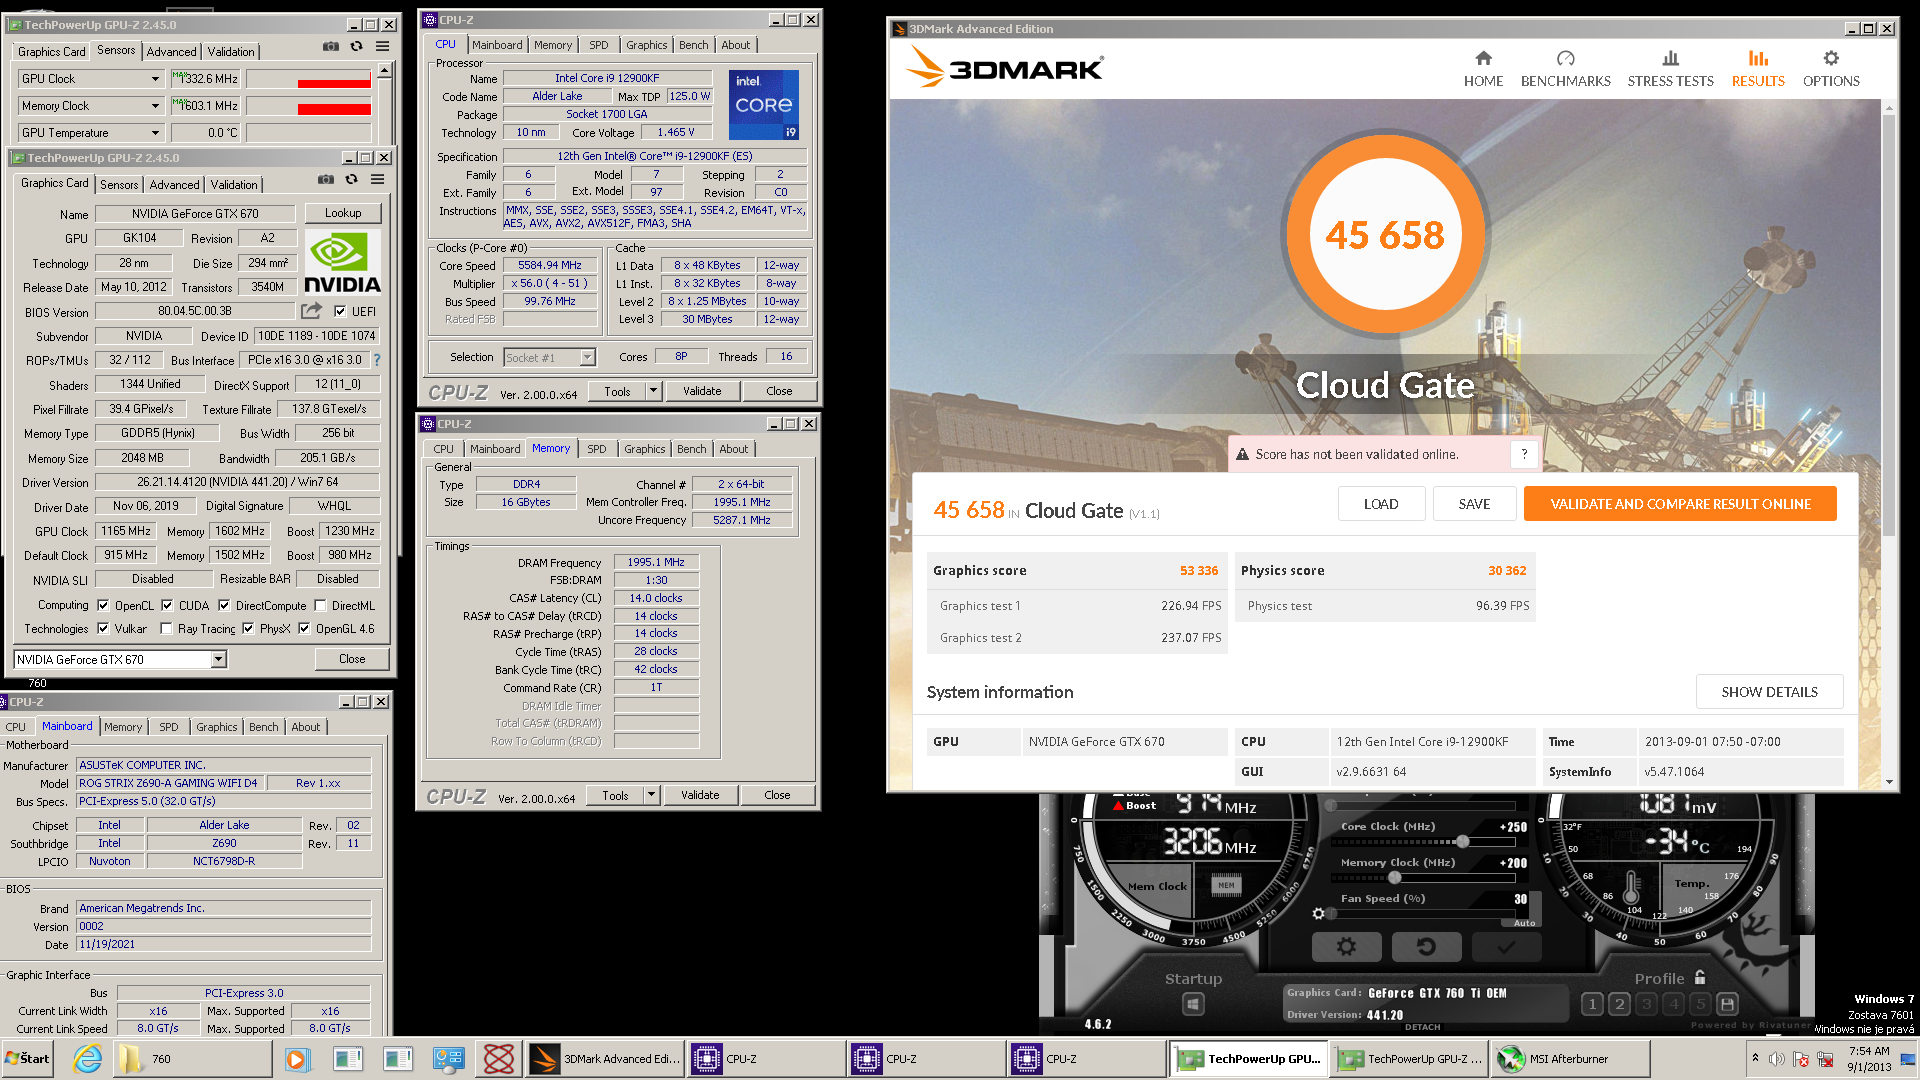Image resolution: width=1920 pixels, height=1080 pixels.
Task: Open GPU Clock sensor dropdown
Action: point(155,79)
